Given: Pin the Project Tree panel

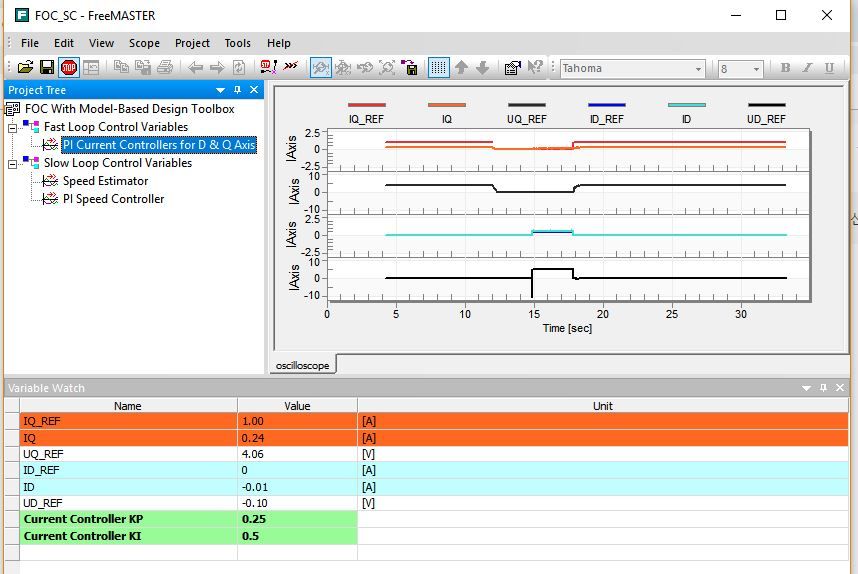Looking at the screenshot, I should 237,90.
